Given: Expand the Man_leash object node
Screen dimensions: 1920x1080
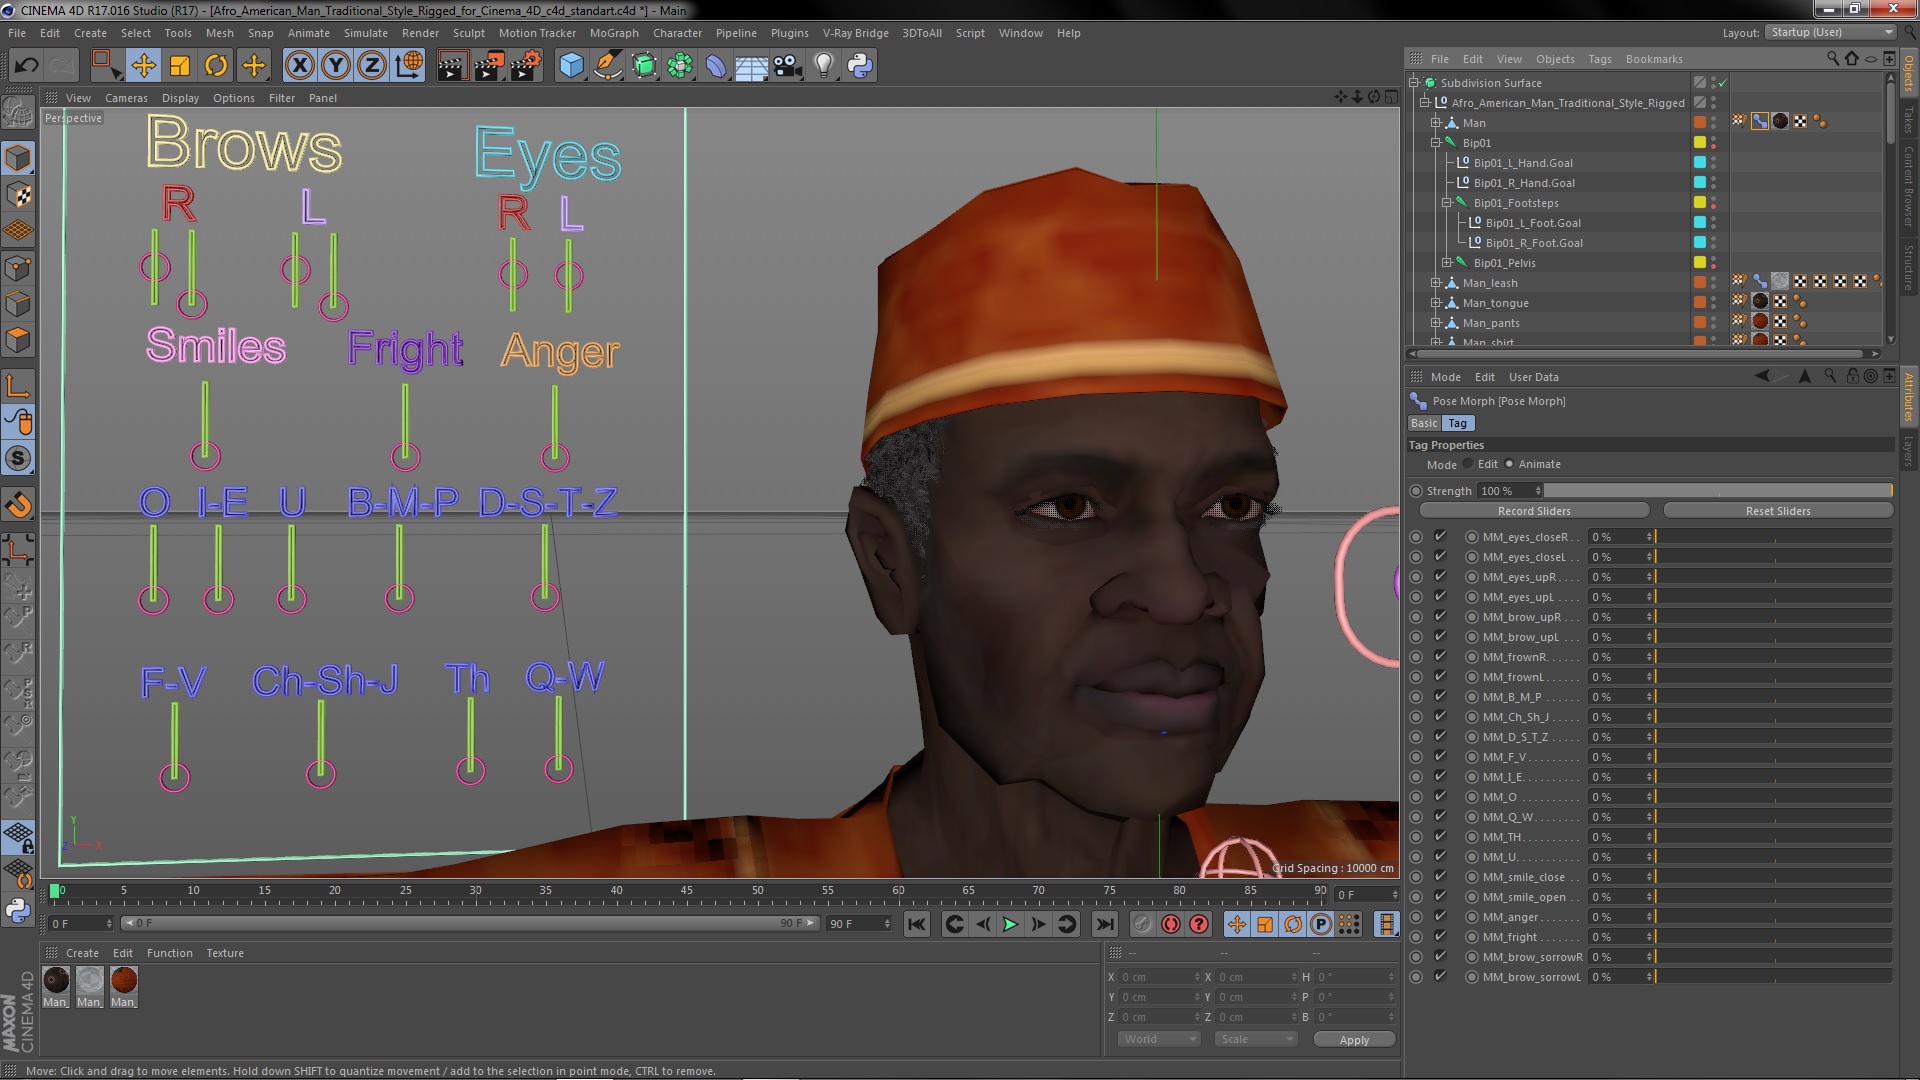Looking at the screenshot, I should 1436,283.
